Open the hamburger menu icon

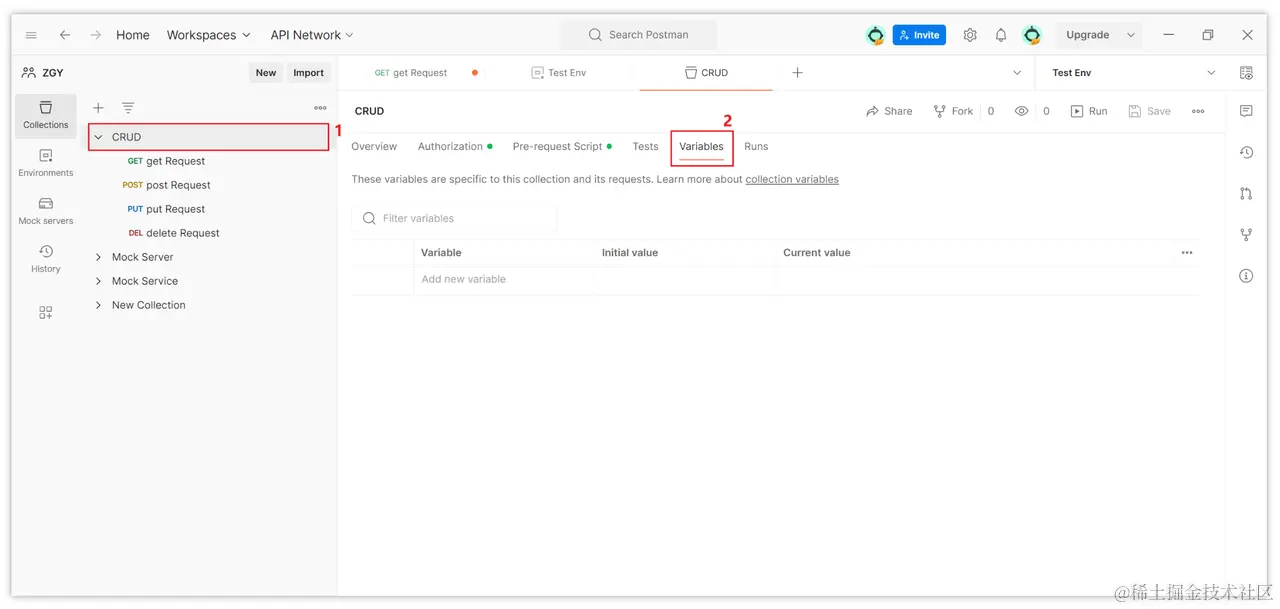click(x=31, y=35)
